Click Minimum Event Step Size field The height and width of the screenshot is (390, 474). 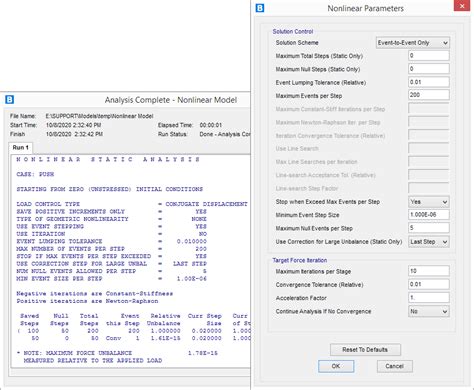tap(429, 215)
